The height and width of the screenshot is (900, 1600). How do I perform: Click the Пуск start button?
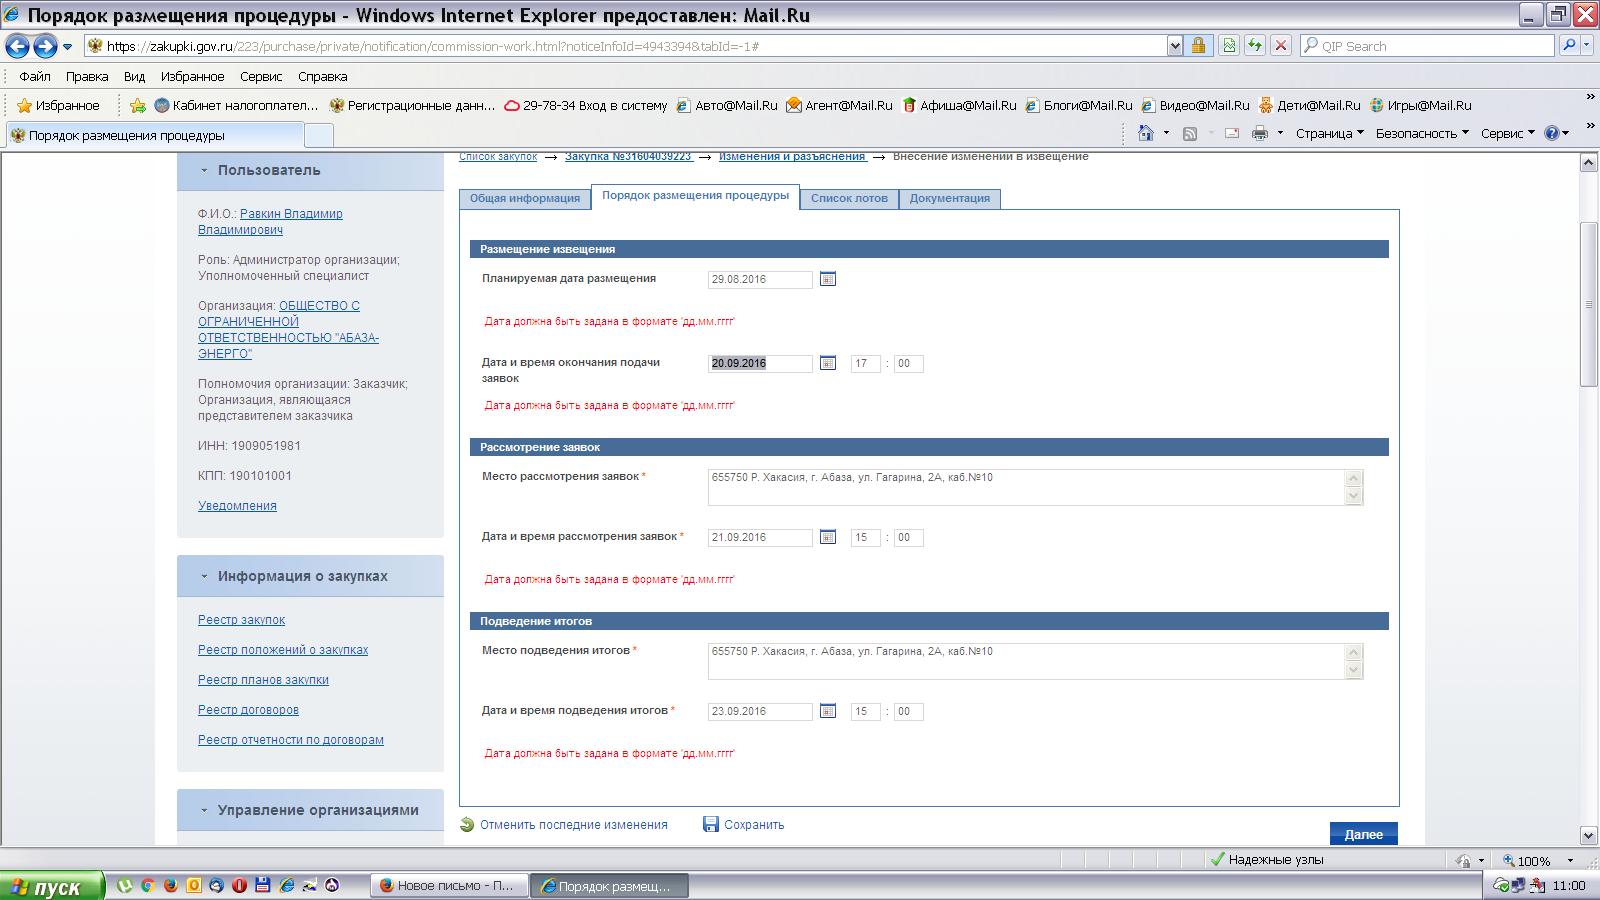tap(52, 886)
